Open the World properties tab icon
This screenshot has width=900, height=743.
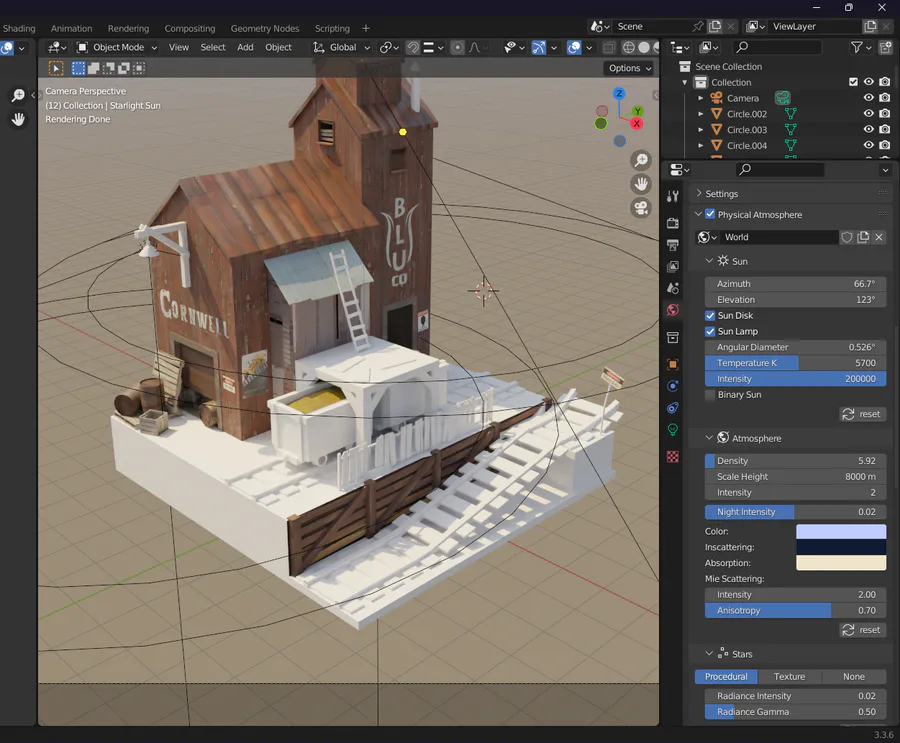pyautogui.click(x=673, y=310)
